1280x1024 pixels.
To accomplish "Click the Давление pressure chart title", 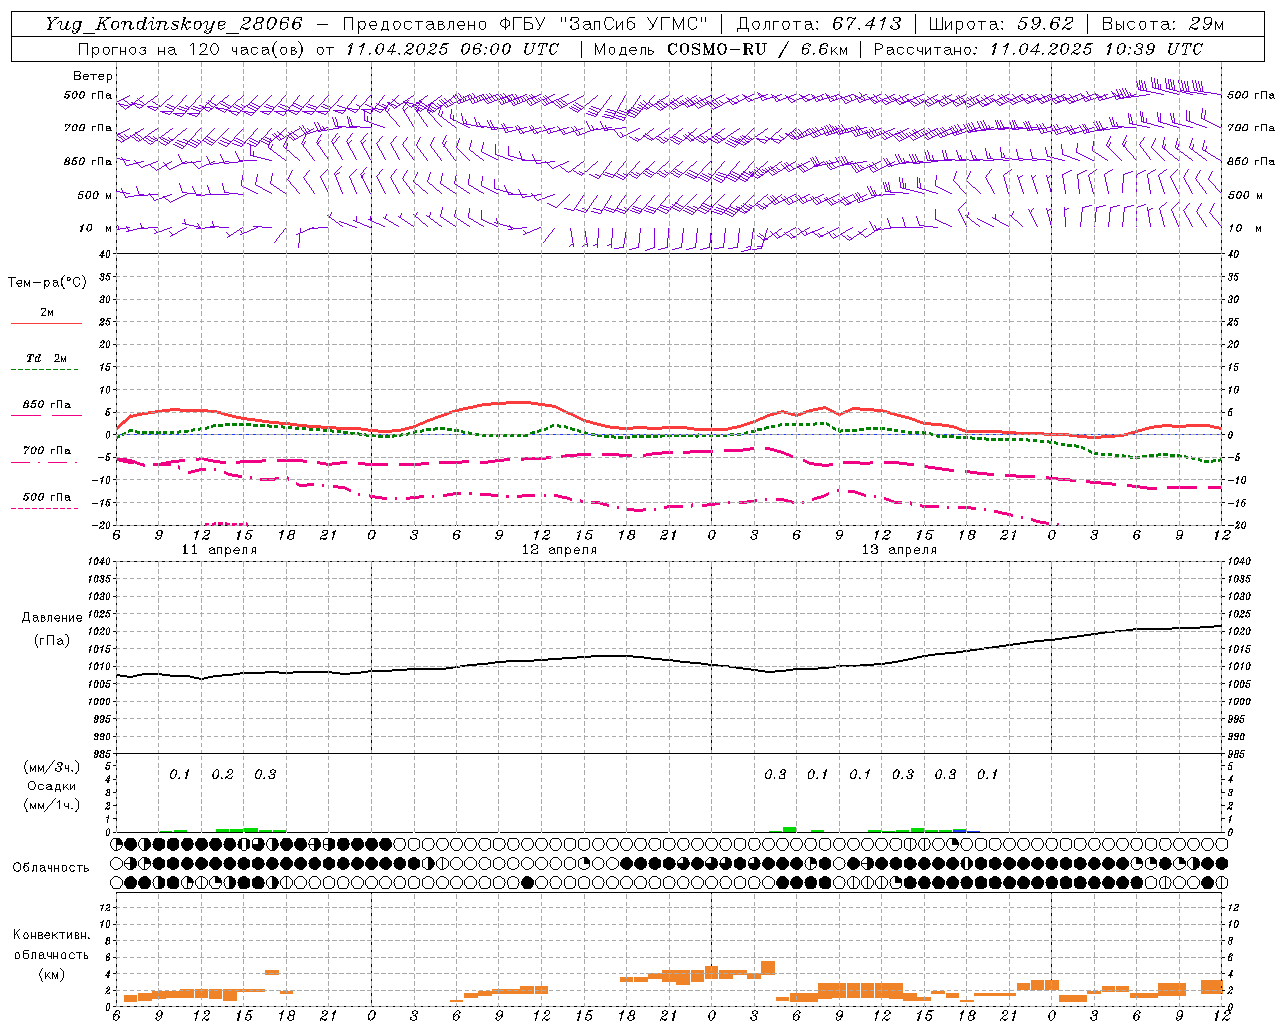I will pos(52,618).
